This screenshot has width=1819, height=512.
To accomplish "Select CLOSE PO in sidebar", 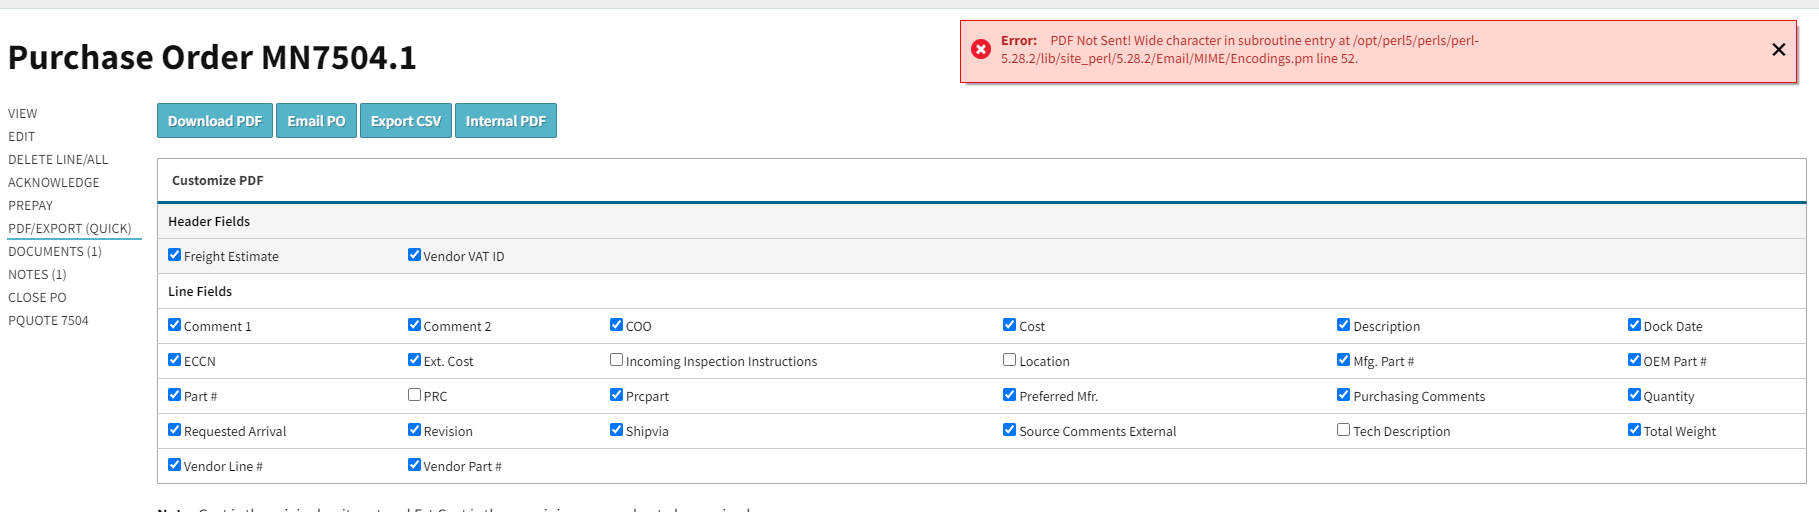I will pos(37,298).
